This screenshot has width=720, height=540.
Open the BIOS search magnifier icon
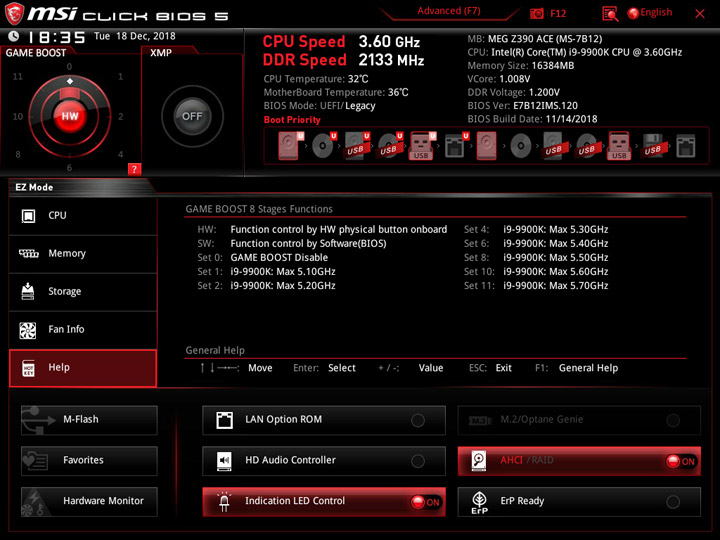(610, 14)
